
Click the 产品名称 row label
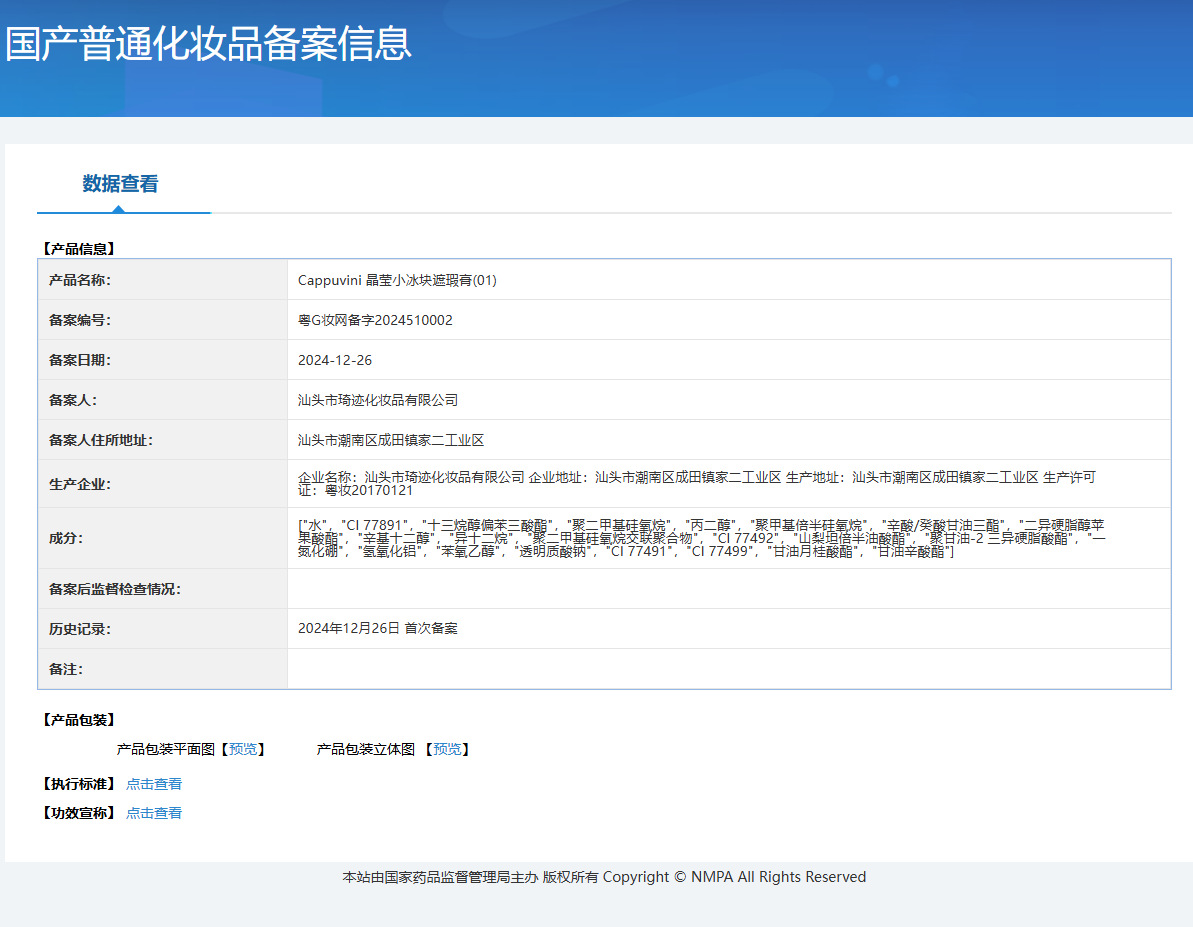click(80, 280)
